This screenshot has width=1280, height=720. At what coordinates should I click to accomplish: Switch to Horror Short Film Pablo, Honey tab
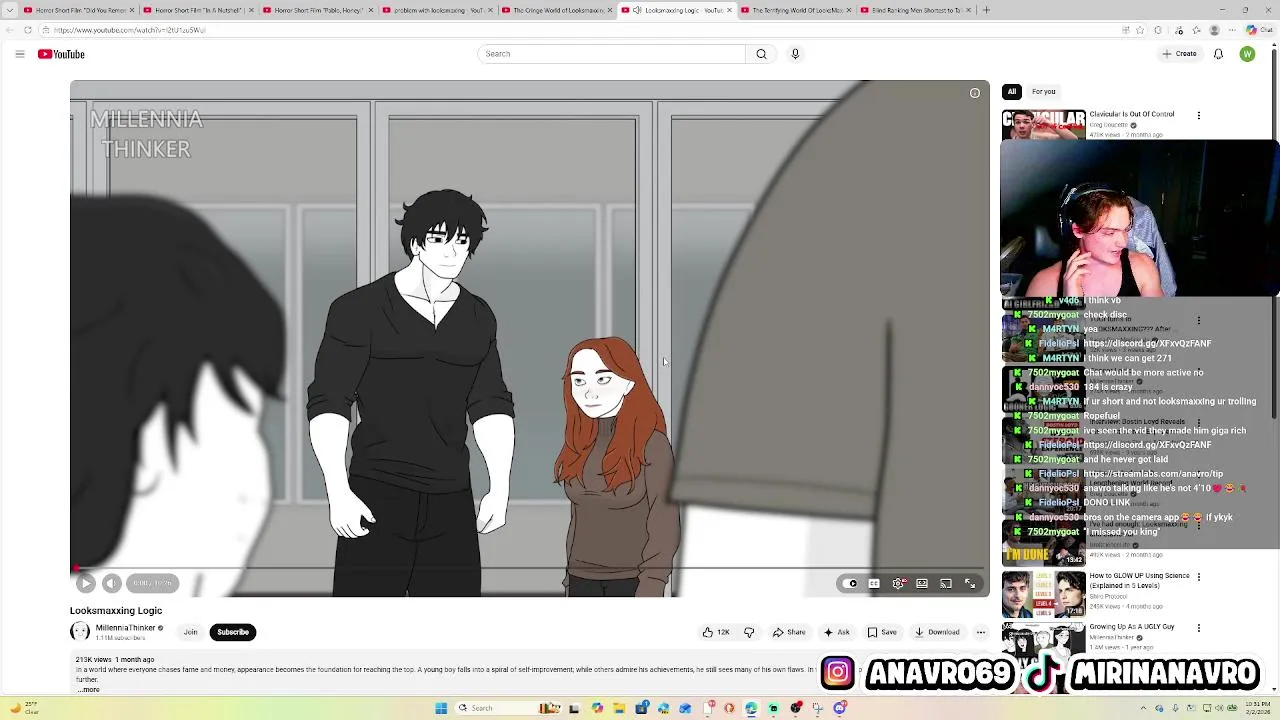[x=316, y=10]
